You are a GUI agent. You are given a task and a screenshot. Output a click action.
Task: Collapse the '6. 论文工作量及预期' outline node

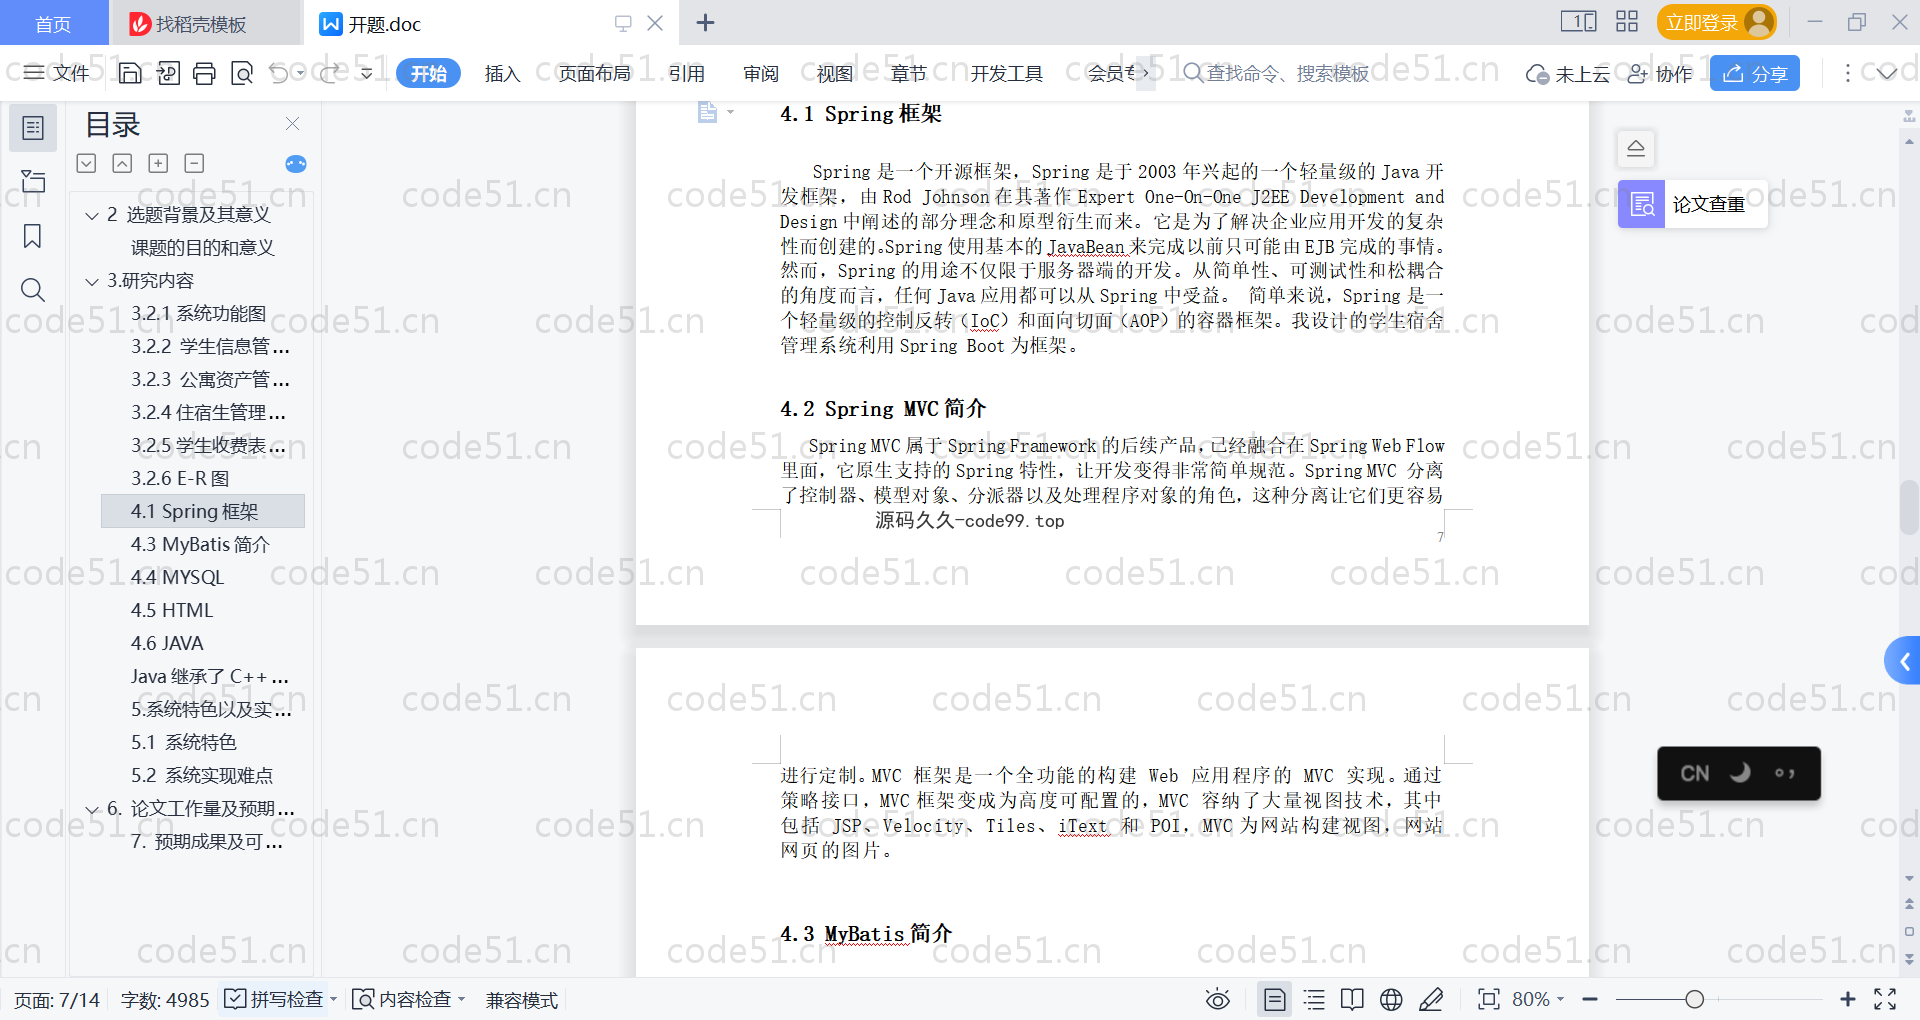click(92, 810)
